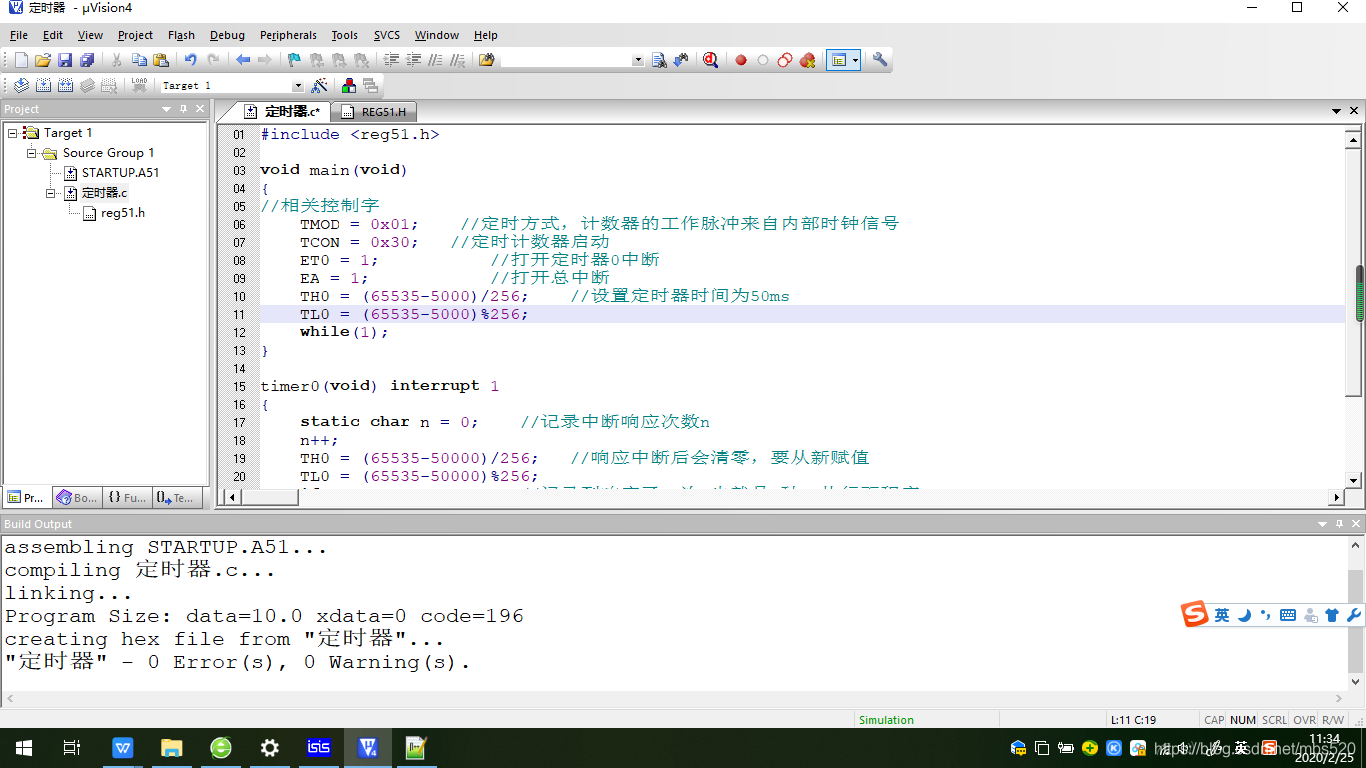Screen dimensions: 1366x768
Task: Start debug session with magnifier d icon
Action: pos(710,60)
